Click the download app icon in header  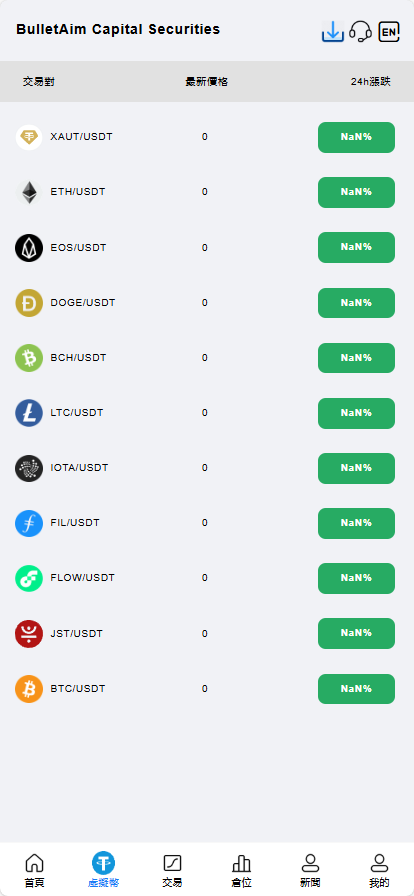(x=333, y=31)
